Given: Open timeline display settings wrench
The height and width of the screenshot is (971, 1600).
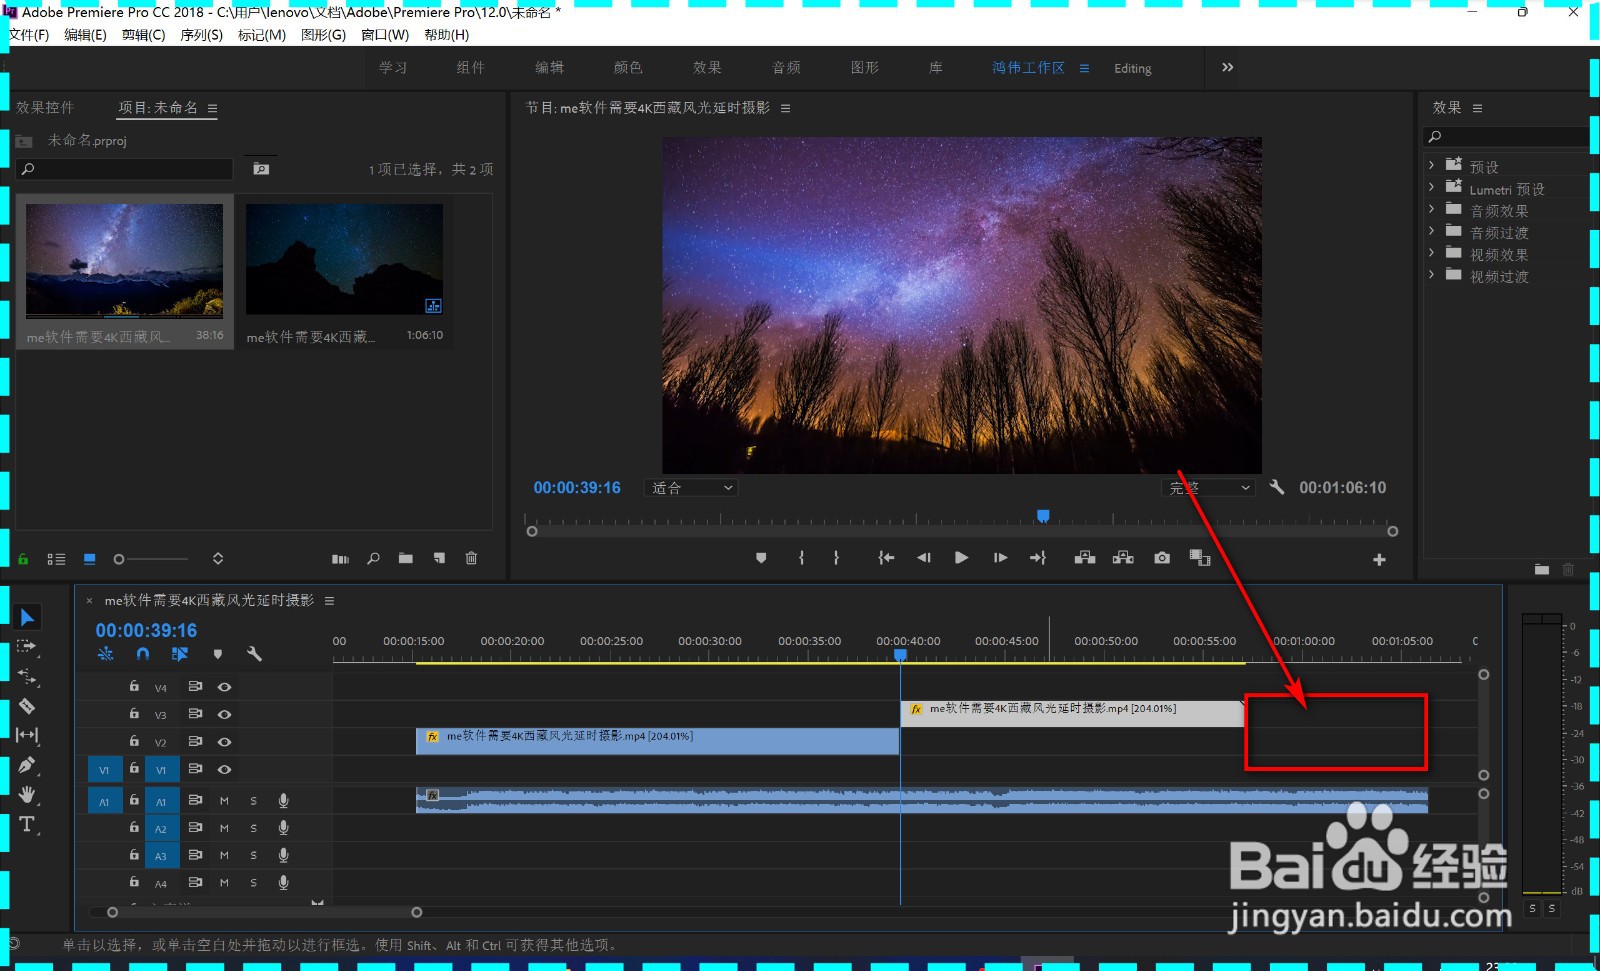Looking at the screenshot, I should click(x=254, y=654).
